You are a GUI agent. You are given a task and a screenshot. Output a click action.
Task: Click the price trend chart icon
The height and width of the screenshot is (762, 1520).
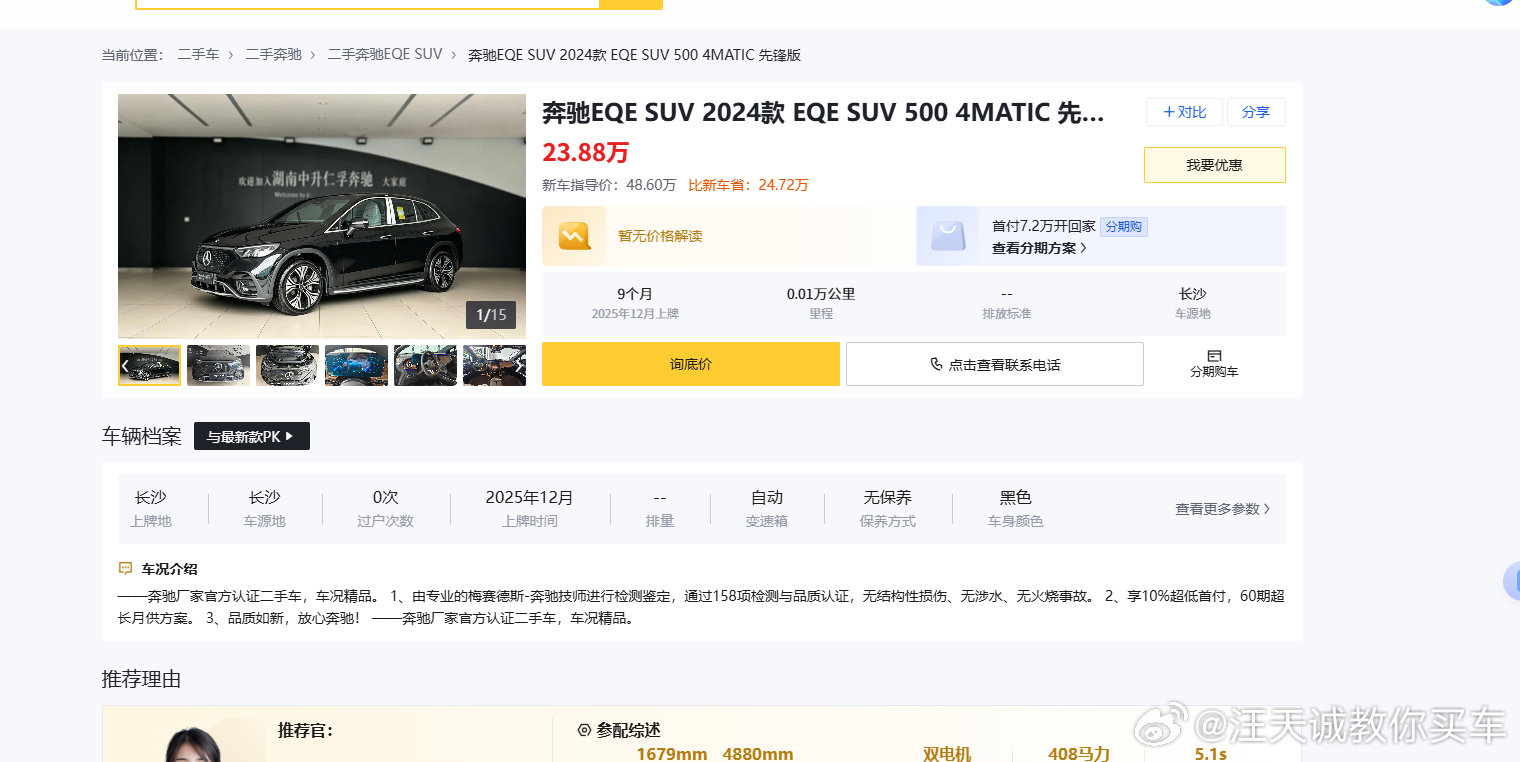click(574, 236)
